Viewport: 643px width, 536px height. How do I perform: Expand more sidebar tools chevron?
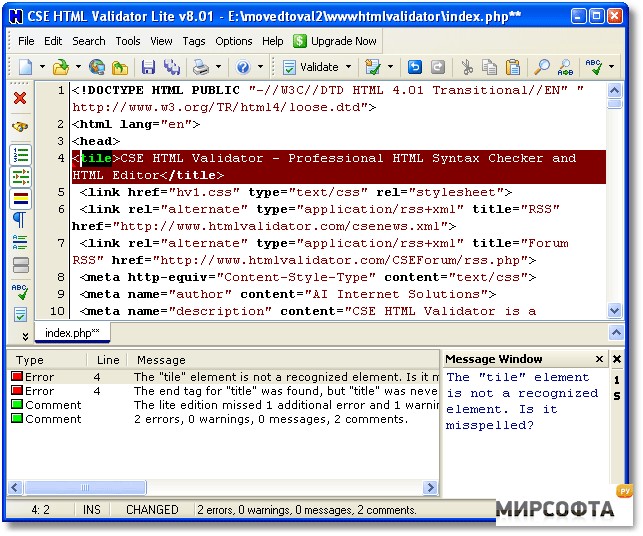pyautogui.click(x=25, y=336)
